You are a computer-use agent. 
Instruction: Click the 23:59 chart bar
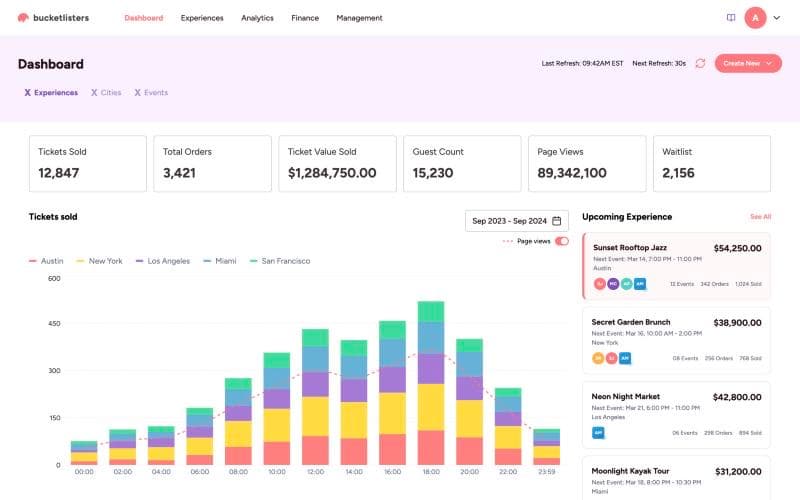(546, 447)
